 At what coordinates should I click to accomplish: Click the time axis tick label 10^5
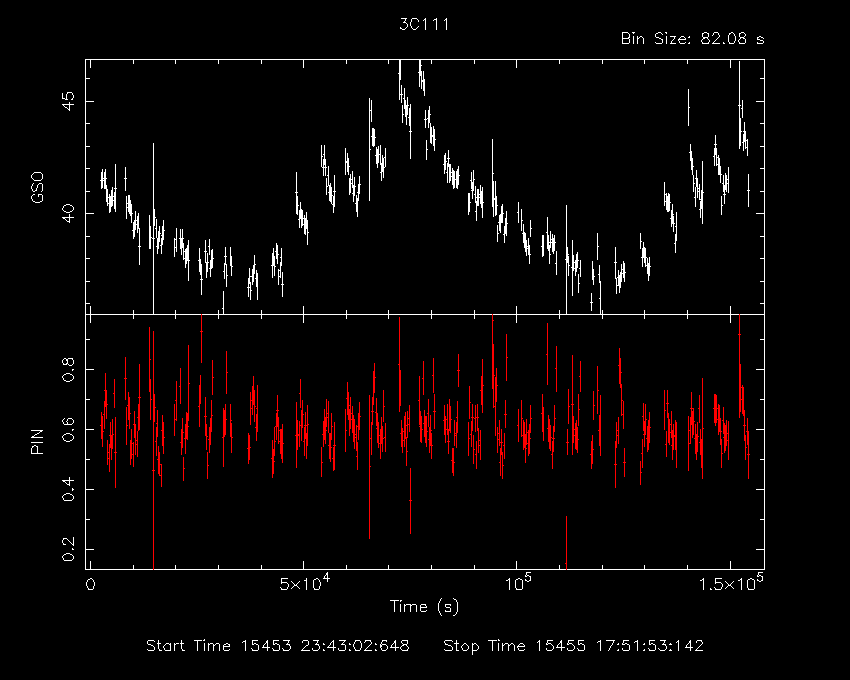pyautogui.click(x=518, y=582)
